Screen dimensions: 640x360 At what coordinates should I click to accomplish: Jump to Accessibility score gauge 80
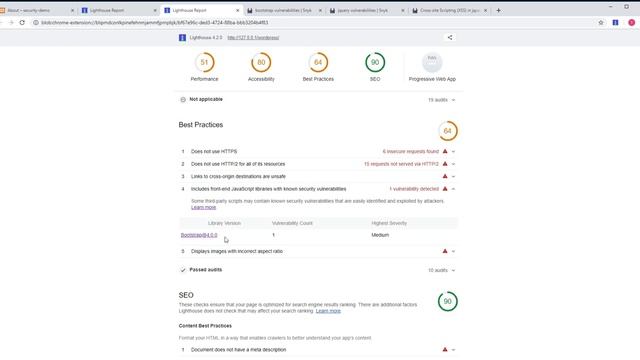tap(261, 62)
